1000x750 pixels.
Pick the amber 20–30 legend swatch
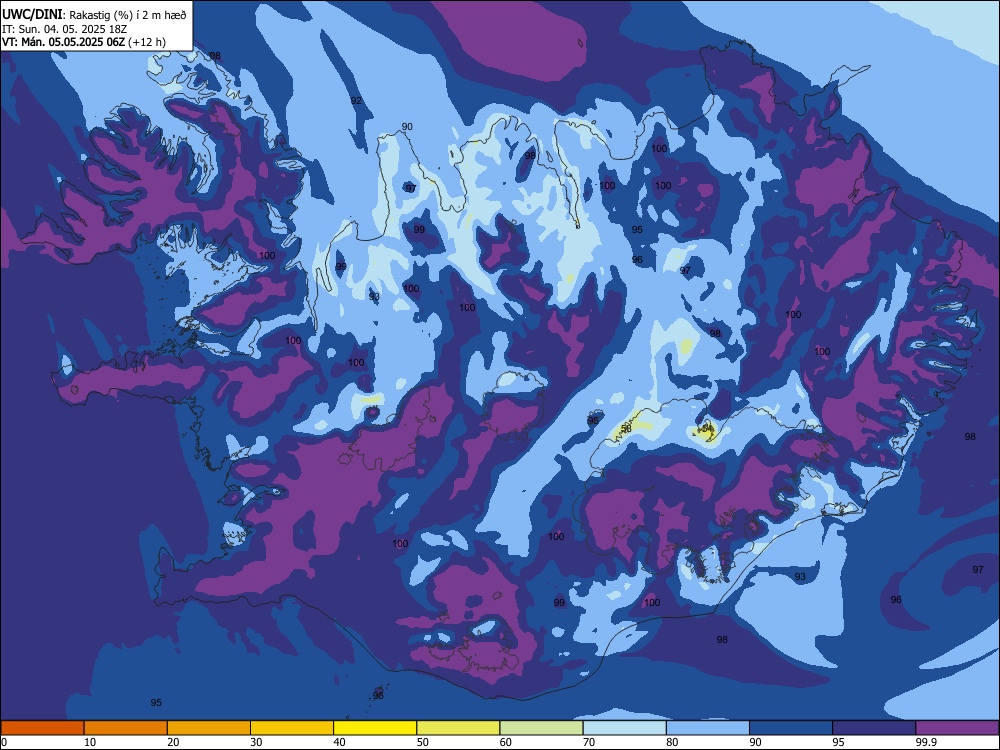coord(209,728)
